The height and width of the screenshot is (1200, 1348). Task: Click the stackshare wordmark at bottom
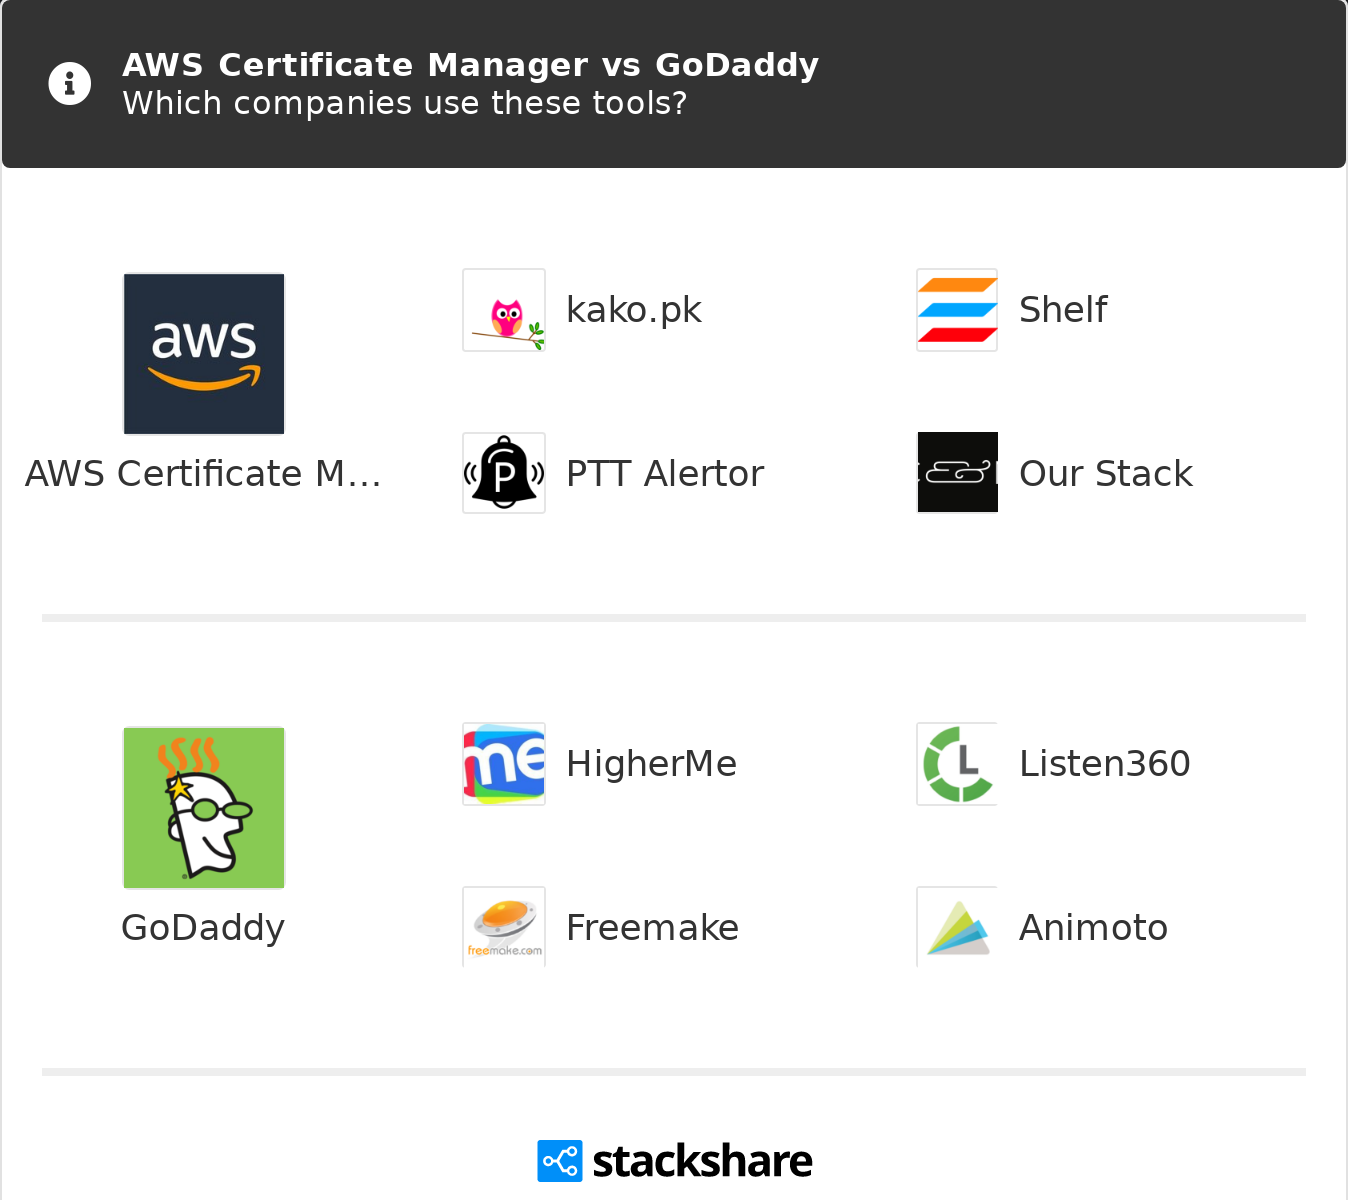[x=702, y=1162]
